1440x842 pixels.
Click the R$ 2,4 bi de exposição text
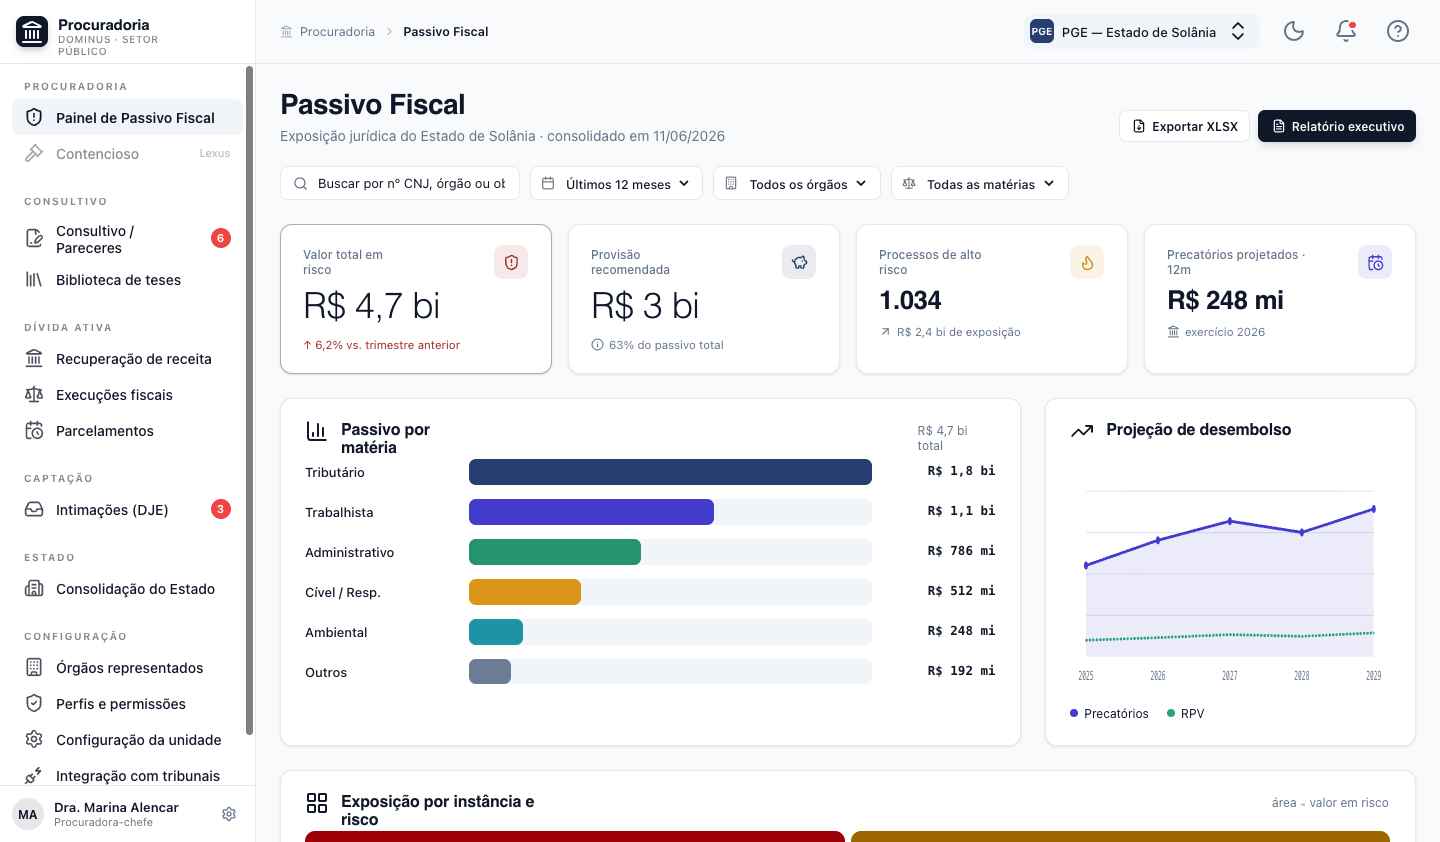[x=958, y=332]
